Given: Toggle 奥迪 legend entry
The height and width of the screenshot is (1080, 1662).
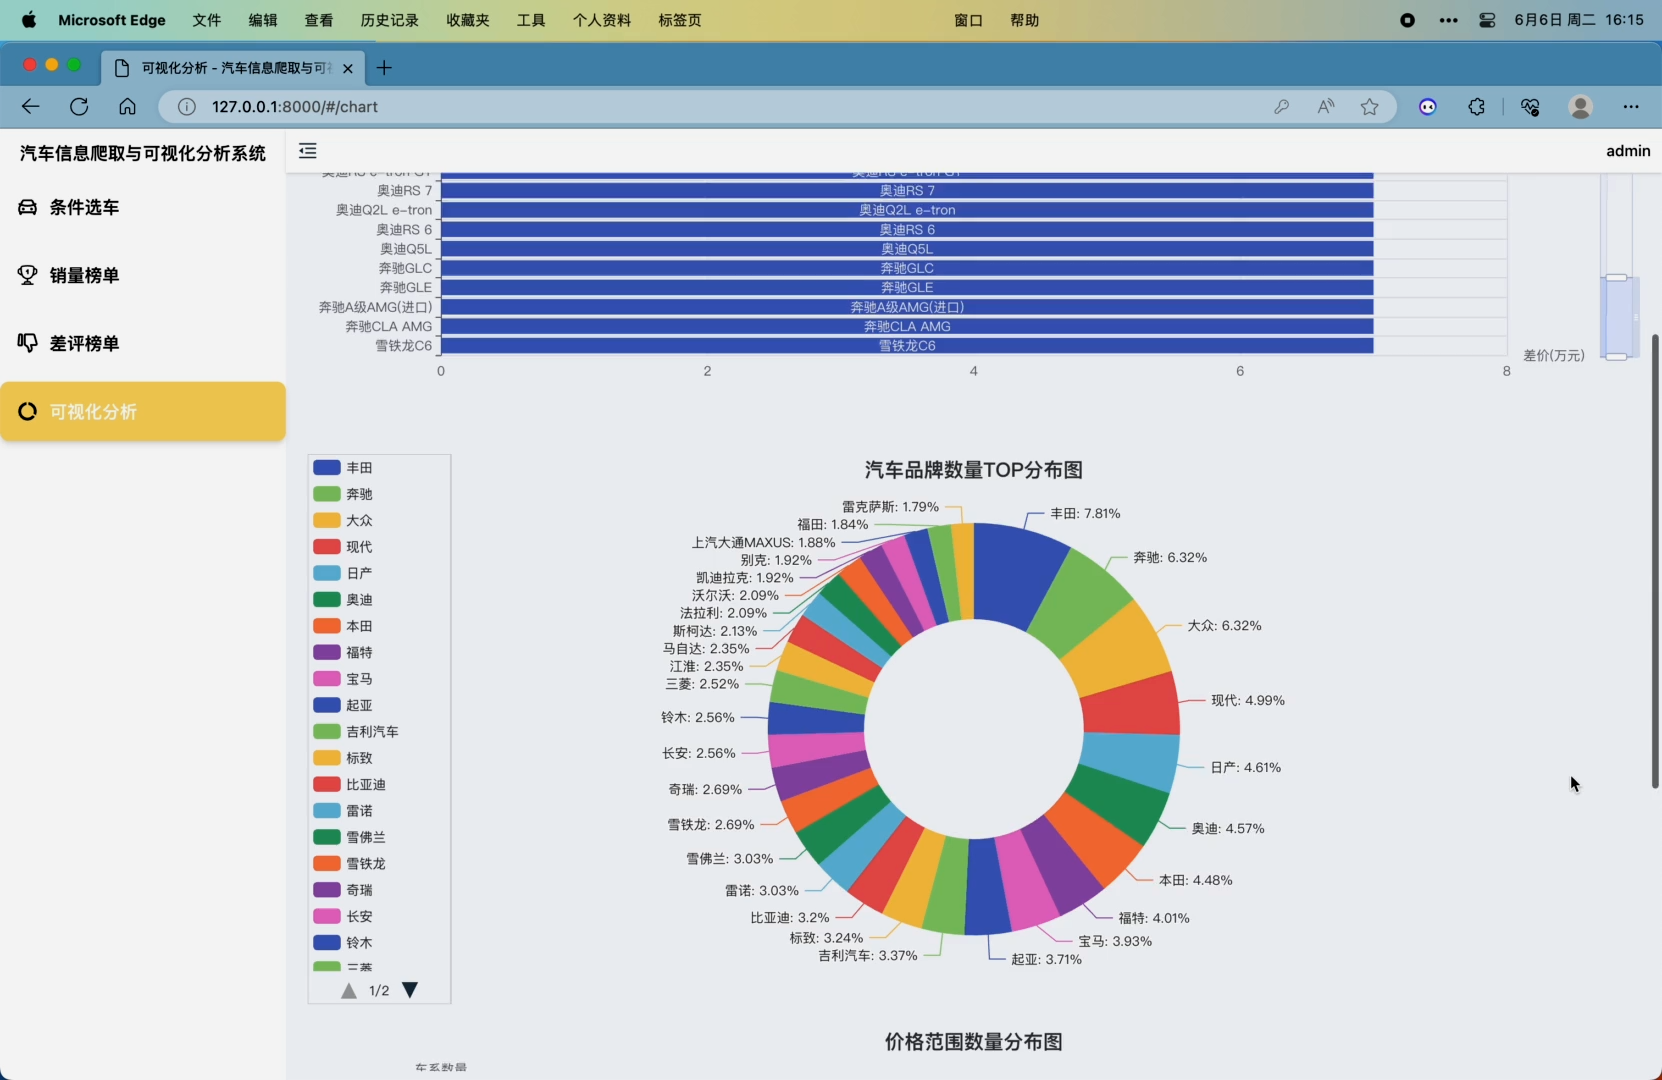Looking at the screenshot, I should tap(343, 599).
